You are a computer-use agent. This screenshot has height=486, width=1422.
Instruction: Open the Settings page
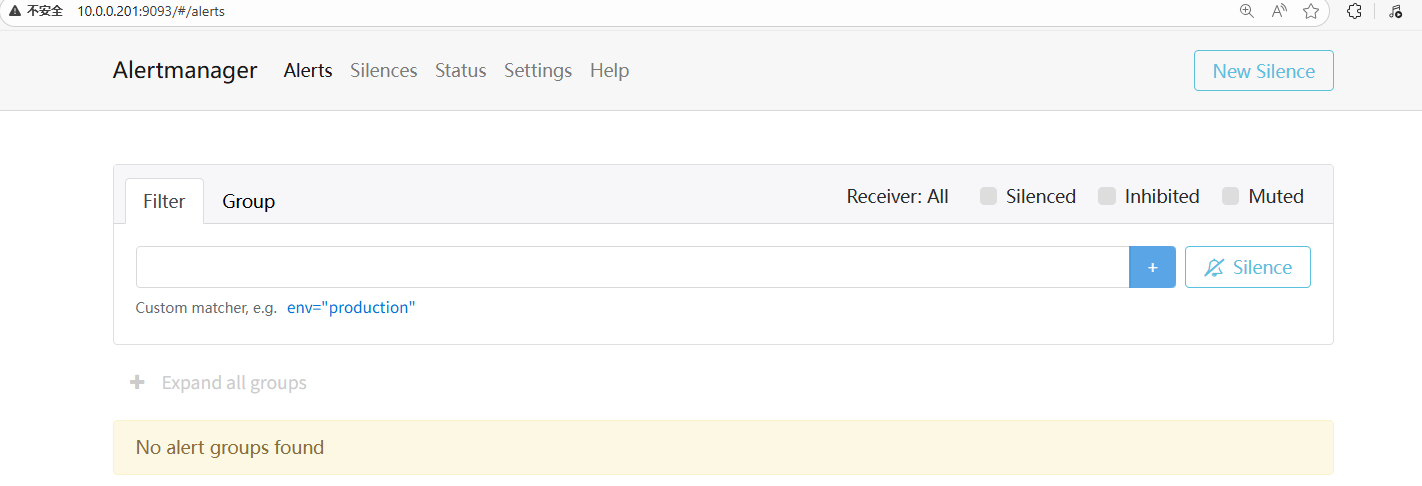[538, 70]
